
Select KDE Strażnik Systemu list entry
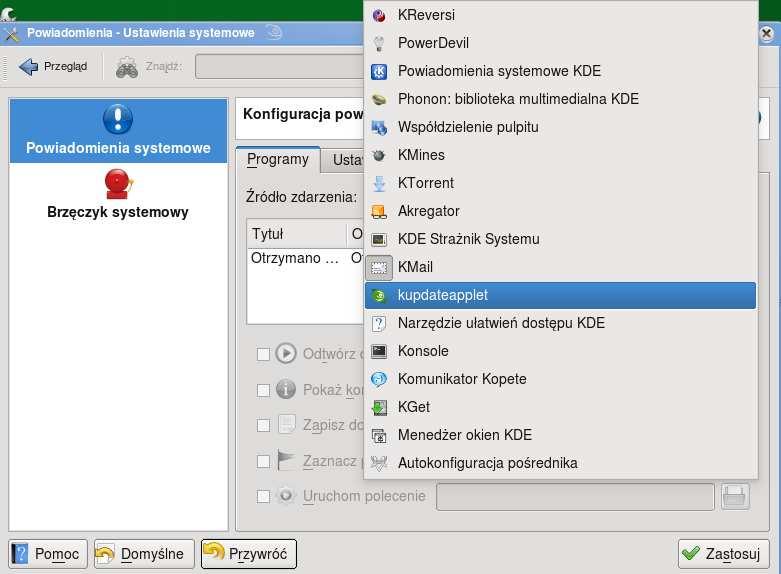560,239
